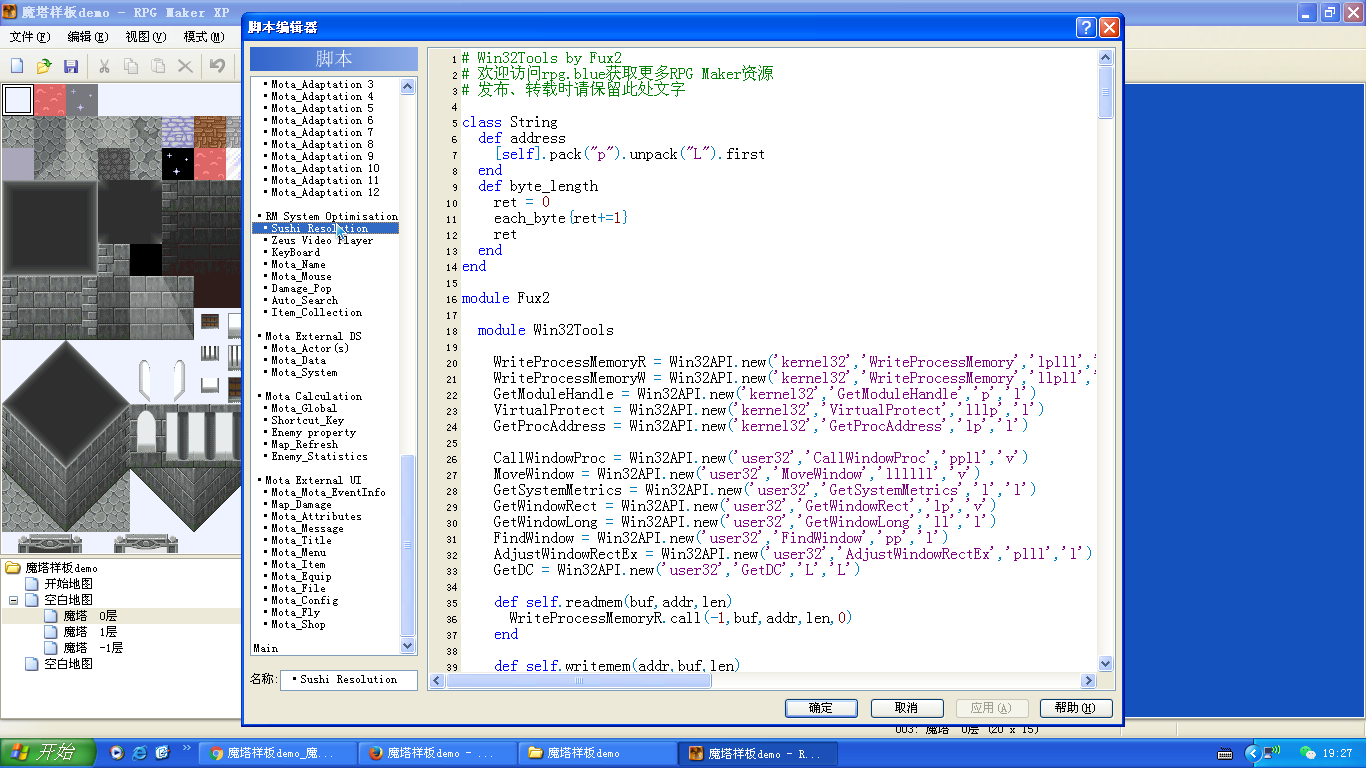Click the New Project toolbar icon
This screenshot has width=1366, height=768.
click(x=17, y=66)
